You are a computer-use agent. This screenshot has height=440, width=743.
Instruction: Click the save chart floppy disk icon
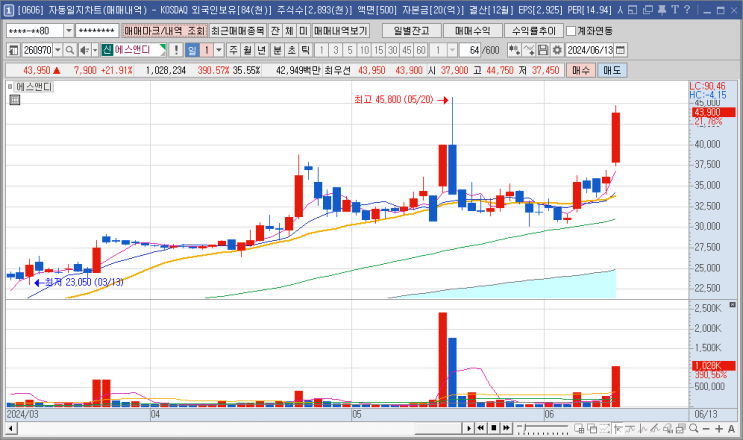pyautogui.click(x=543, y=50)
